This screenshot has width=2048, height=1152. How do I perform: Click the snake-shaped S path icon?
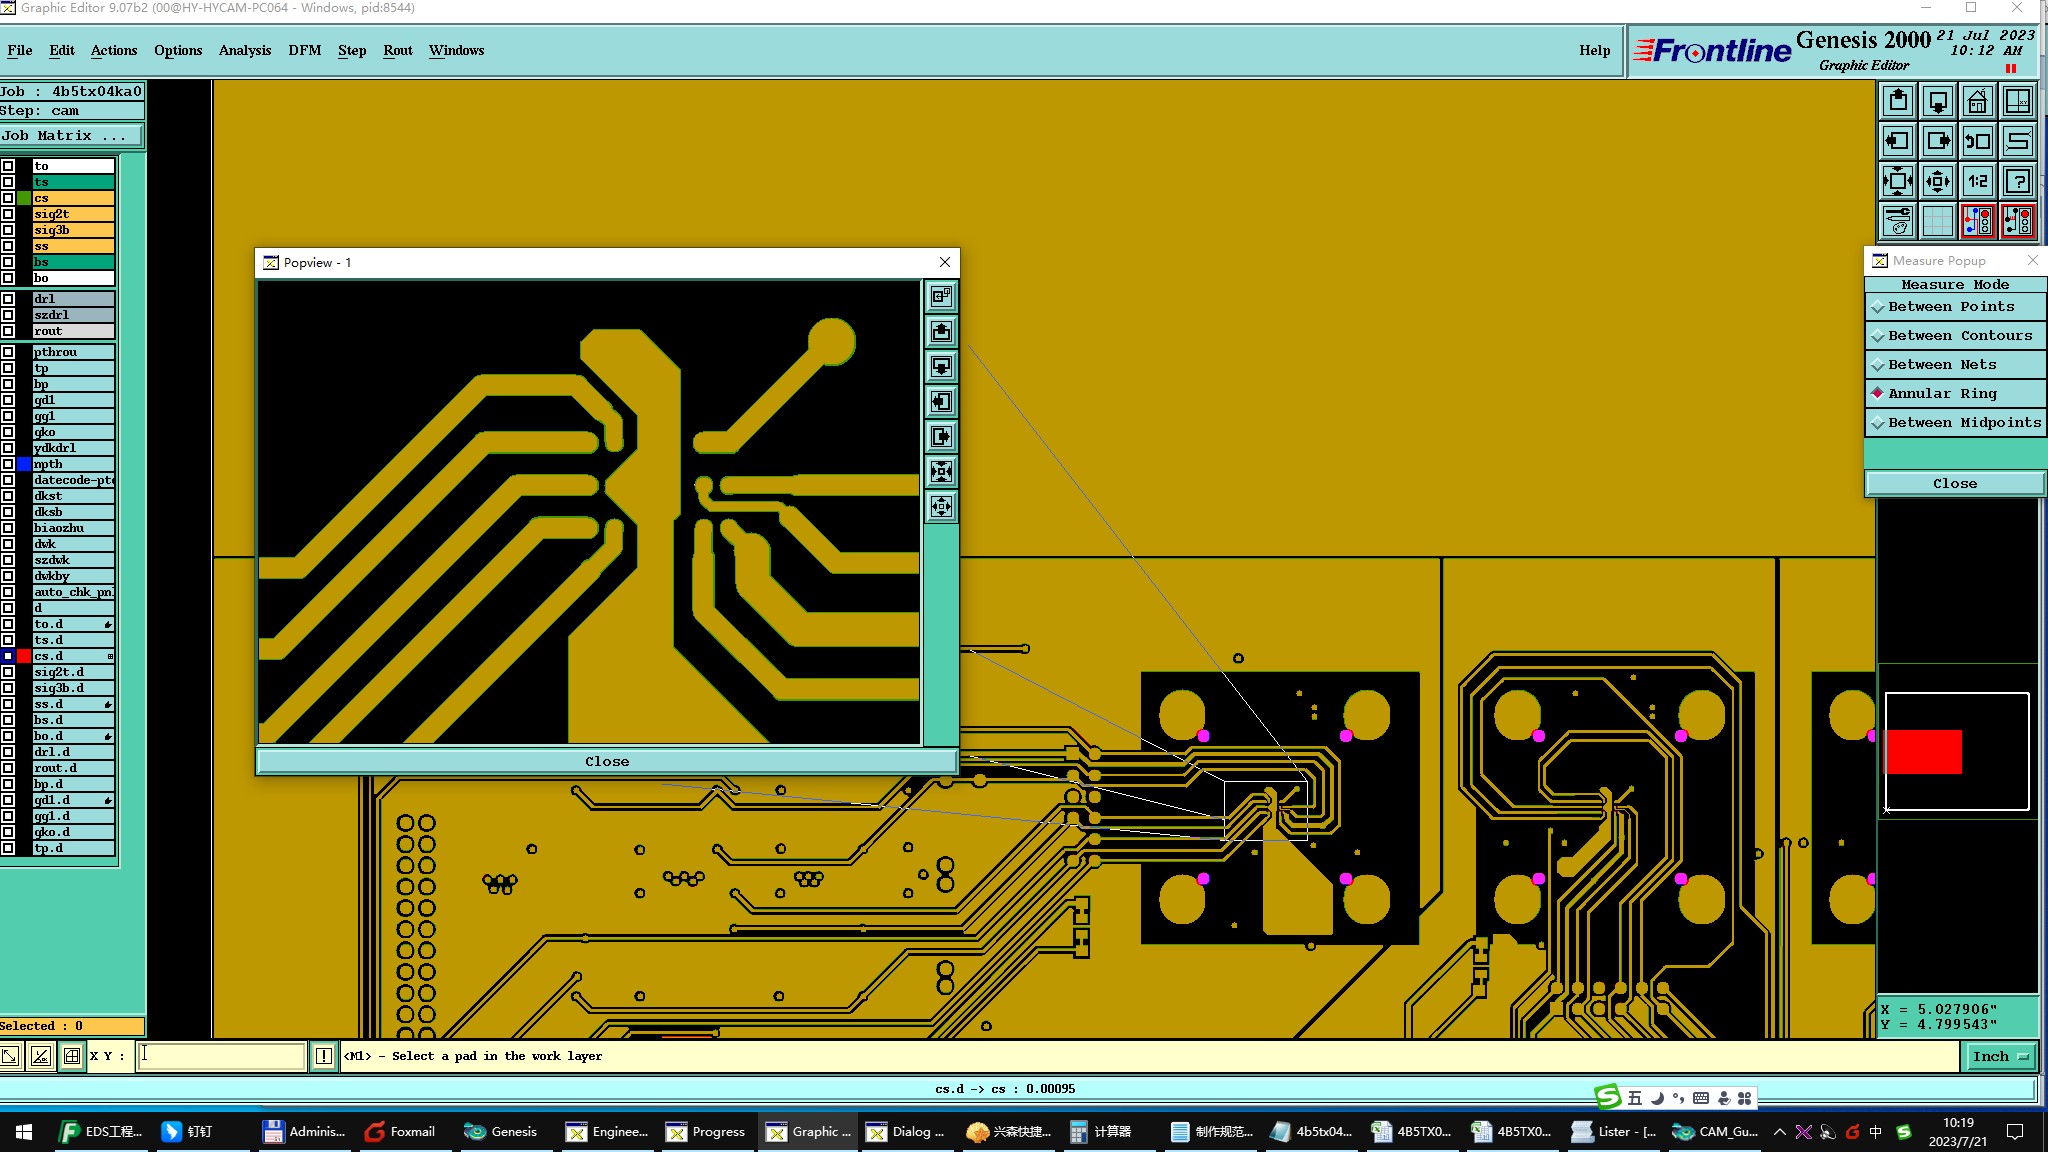pos(2017,141)
